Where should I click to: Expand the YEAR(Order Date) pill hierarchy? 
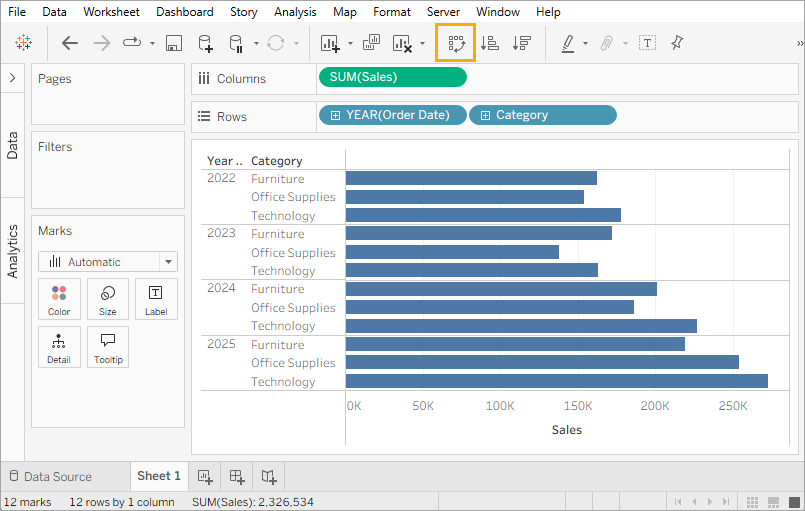tap(335, 115)
